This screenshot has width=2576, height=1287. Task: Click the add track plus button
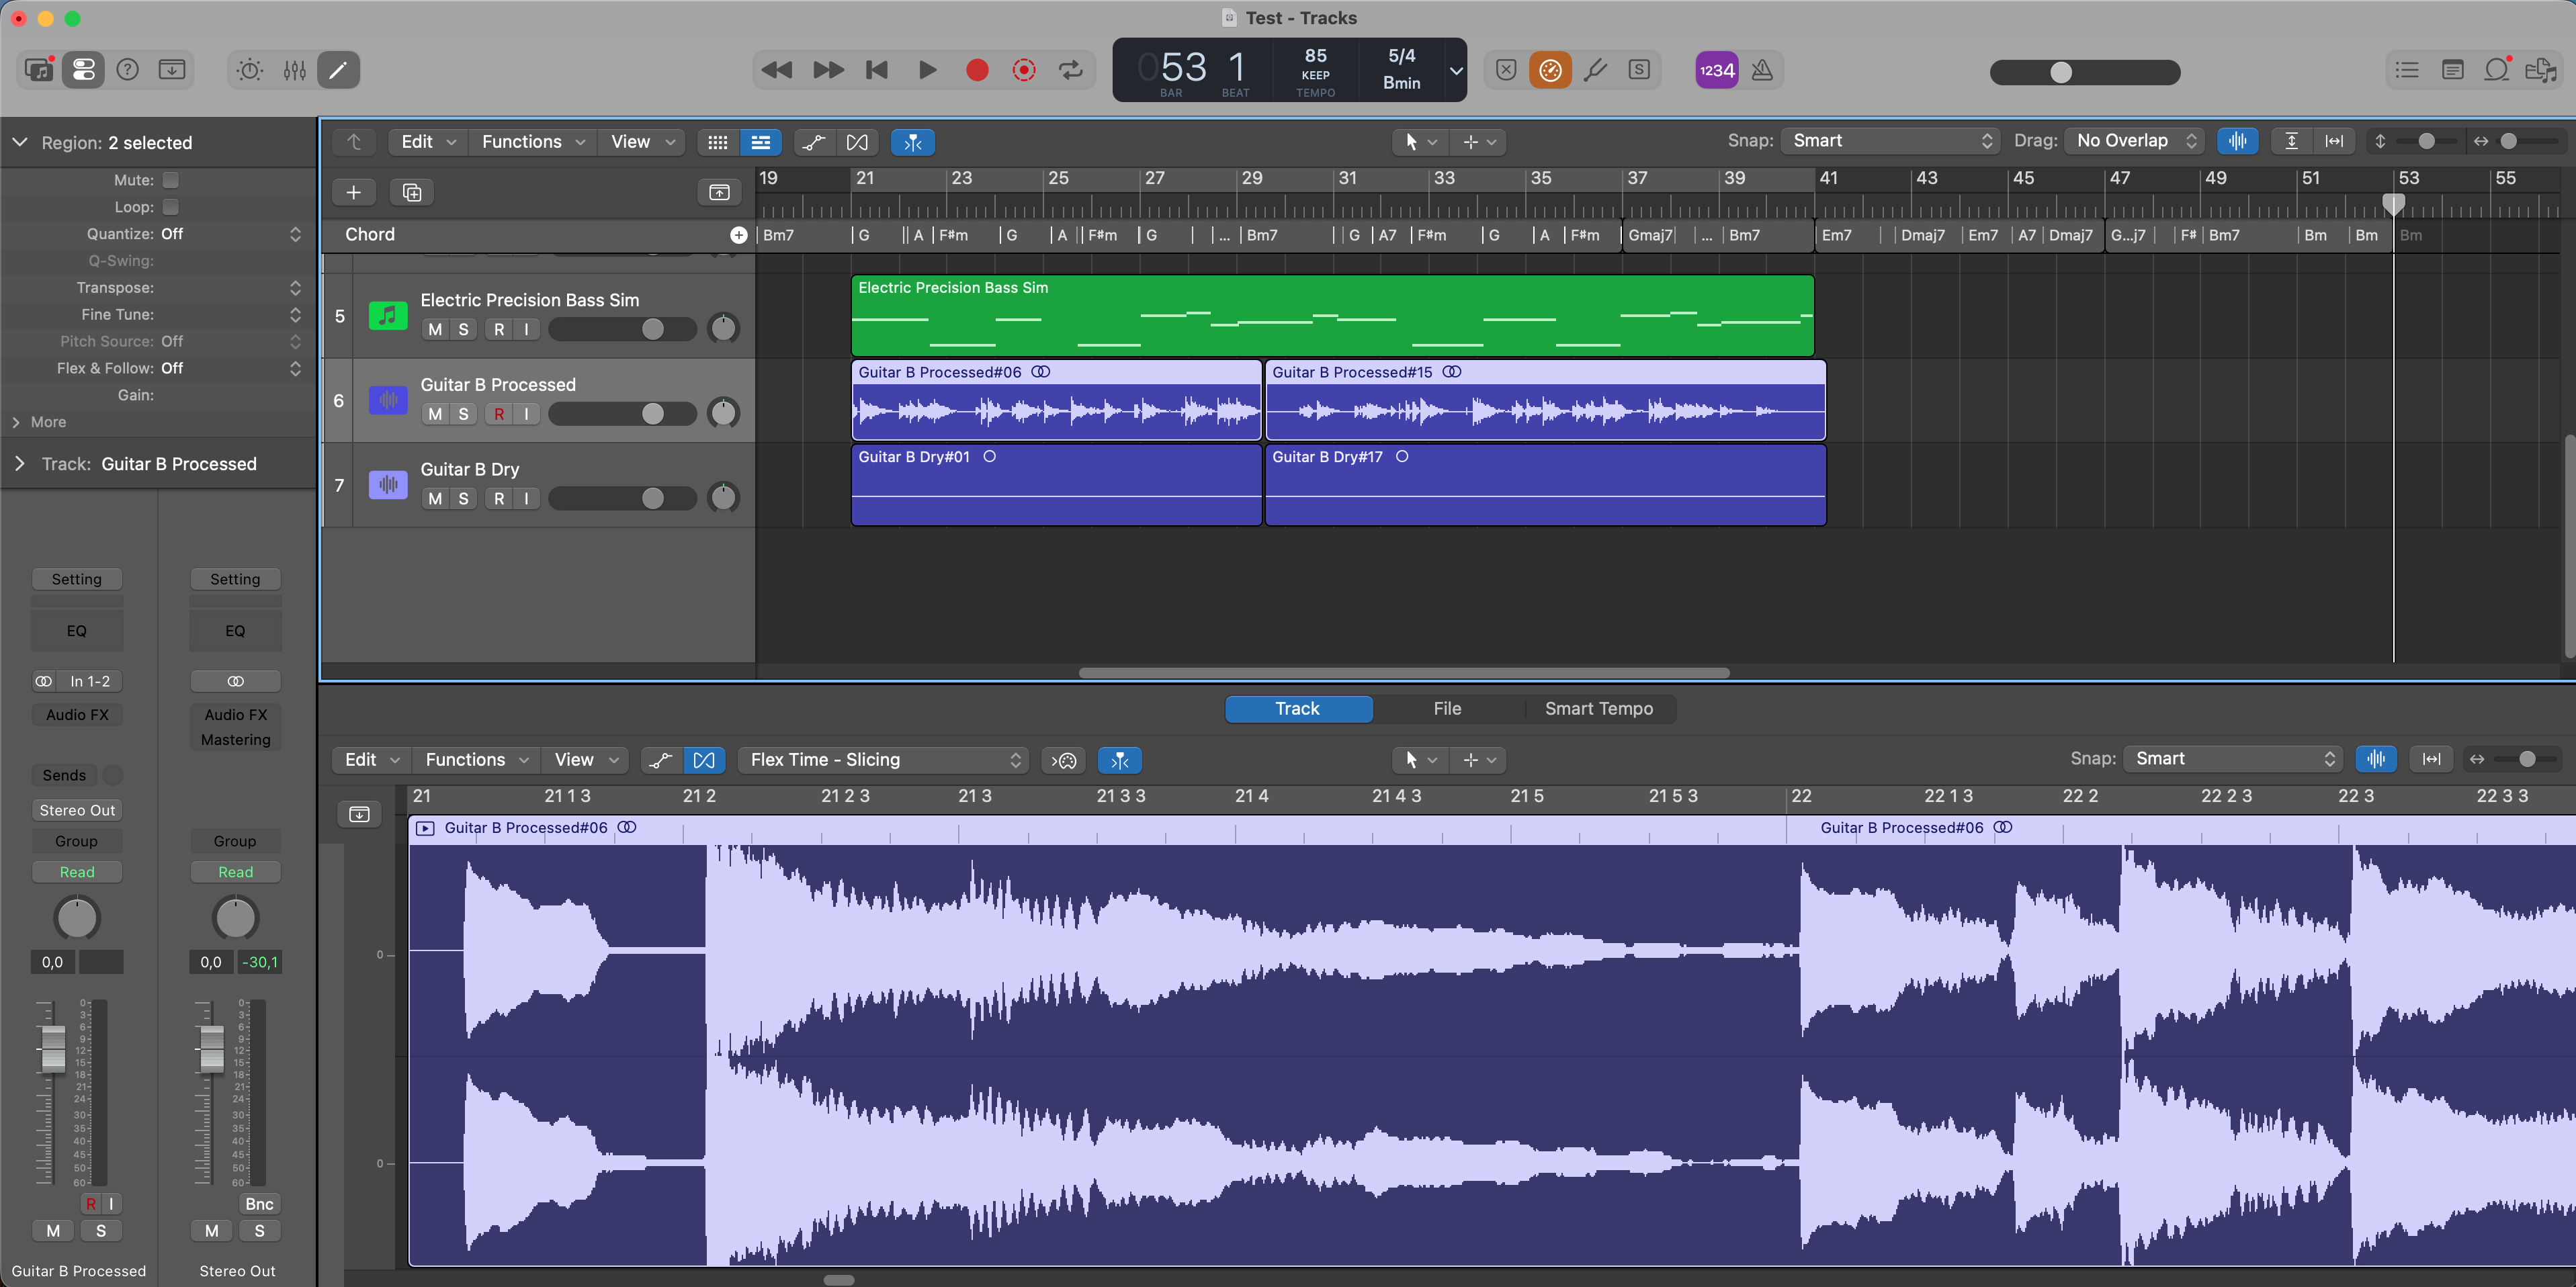[x=353, y=192]
